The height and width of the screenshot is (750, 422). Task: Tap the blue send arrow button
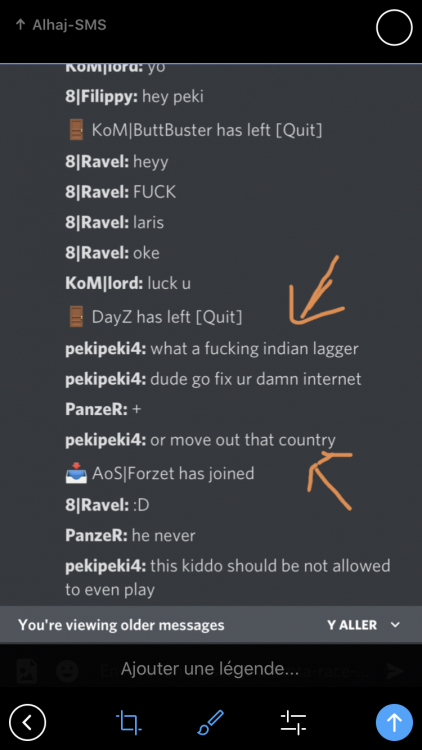click(x=394, y=722)
